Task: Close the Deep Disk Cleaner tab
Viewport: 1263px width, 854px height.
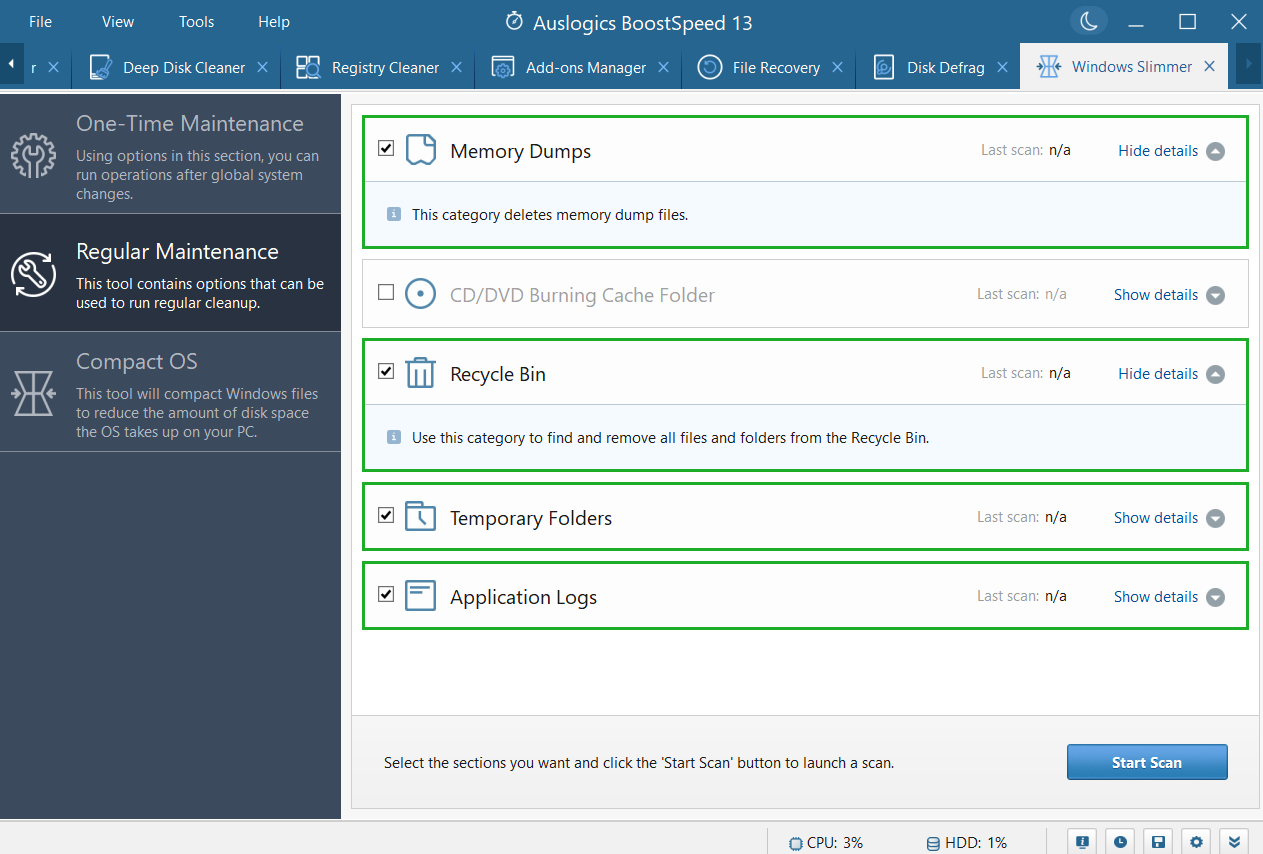Action: coord(262,67)
